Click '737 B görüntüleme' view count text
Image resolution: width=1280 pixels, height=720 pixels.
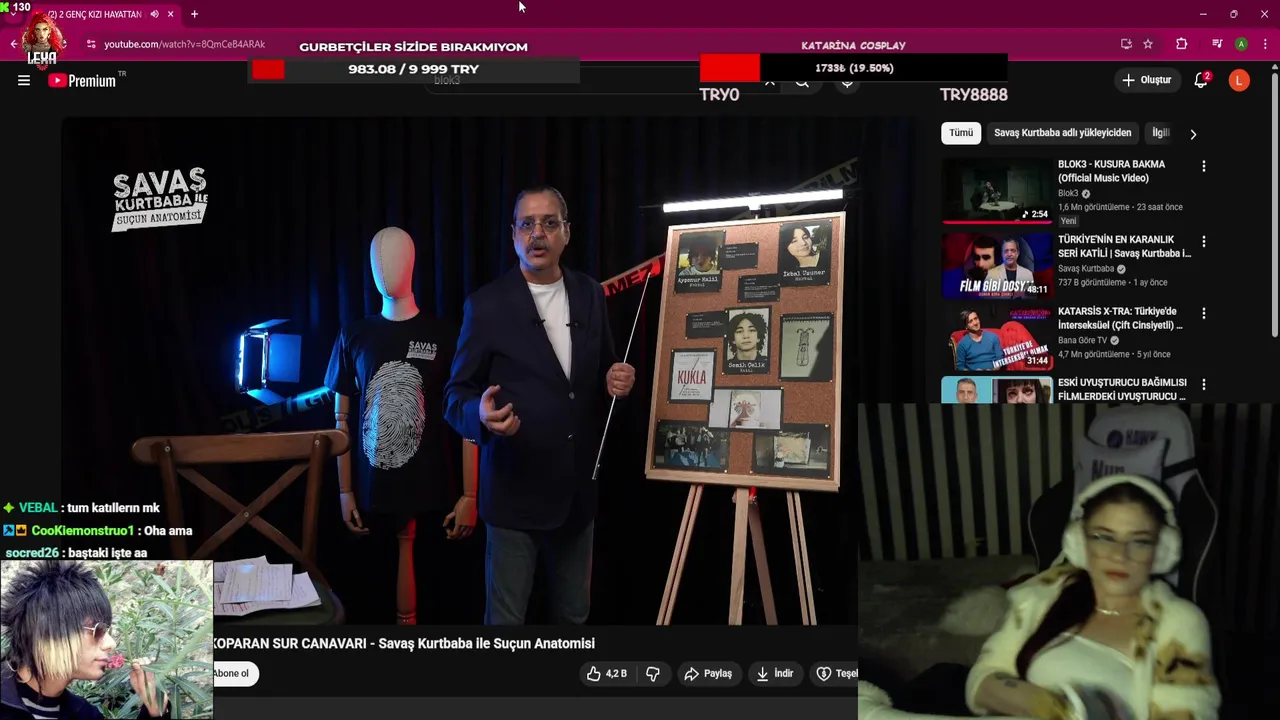(1092, 283)
